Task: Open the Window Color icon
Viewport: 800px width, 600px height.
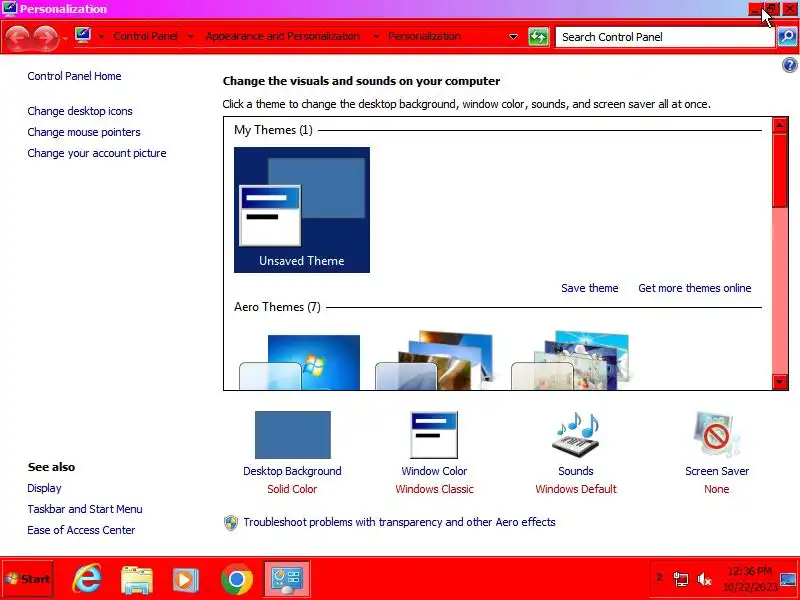Action: coord(434,435)
